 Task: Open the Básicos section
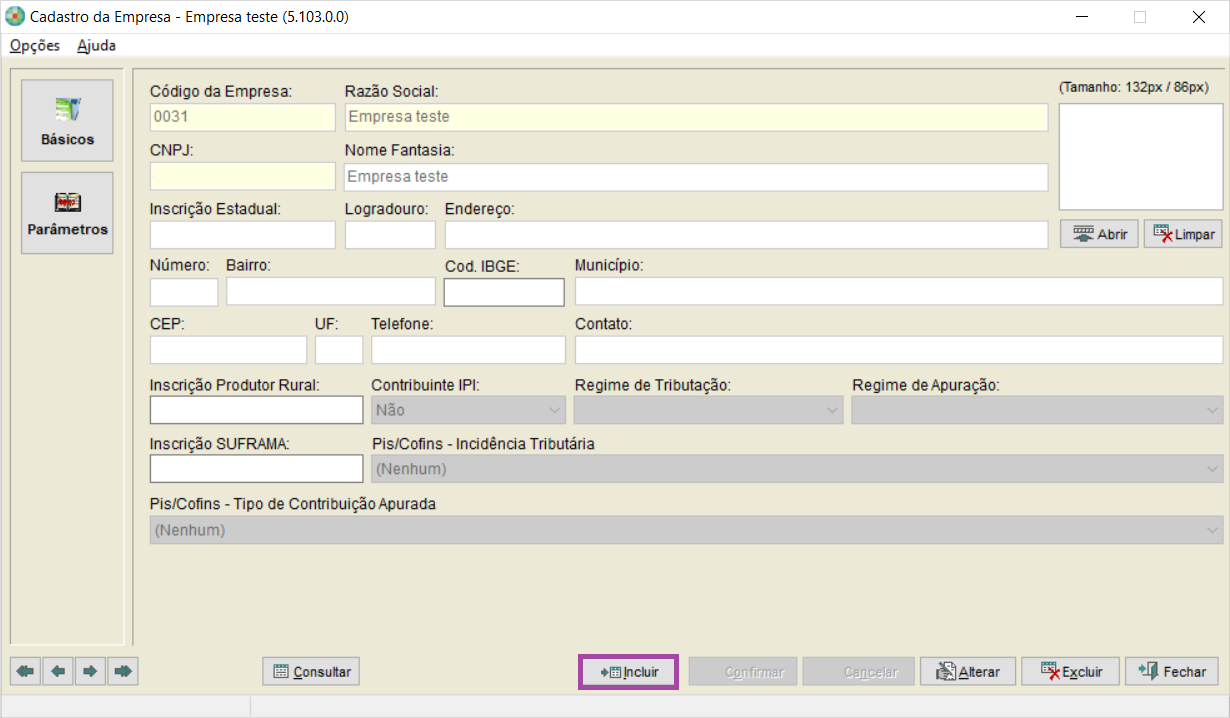67,120
